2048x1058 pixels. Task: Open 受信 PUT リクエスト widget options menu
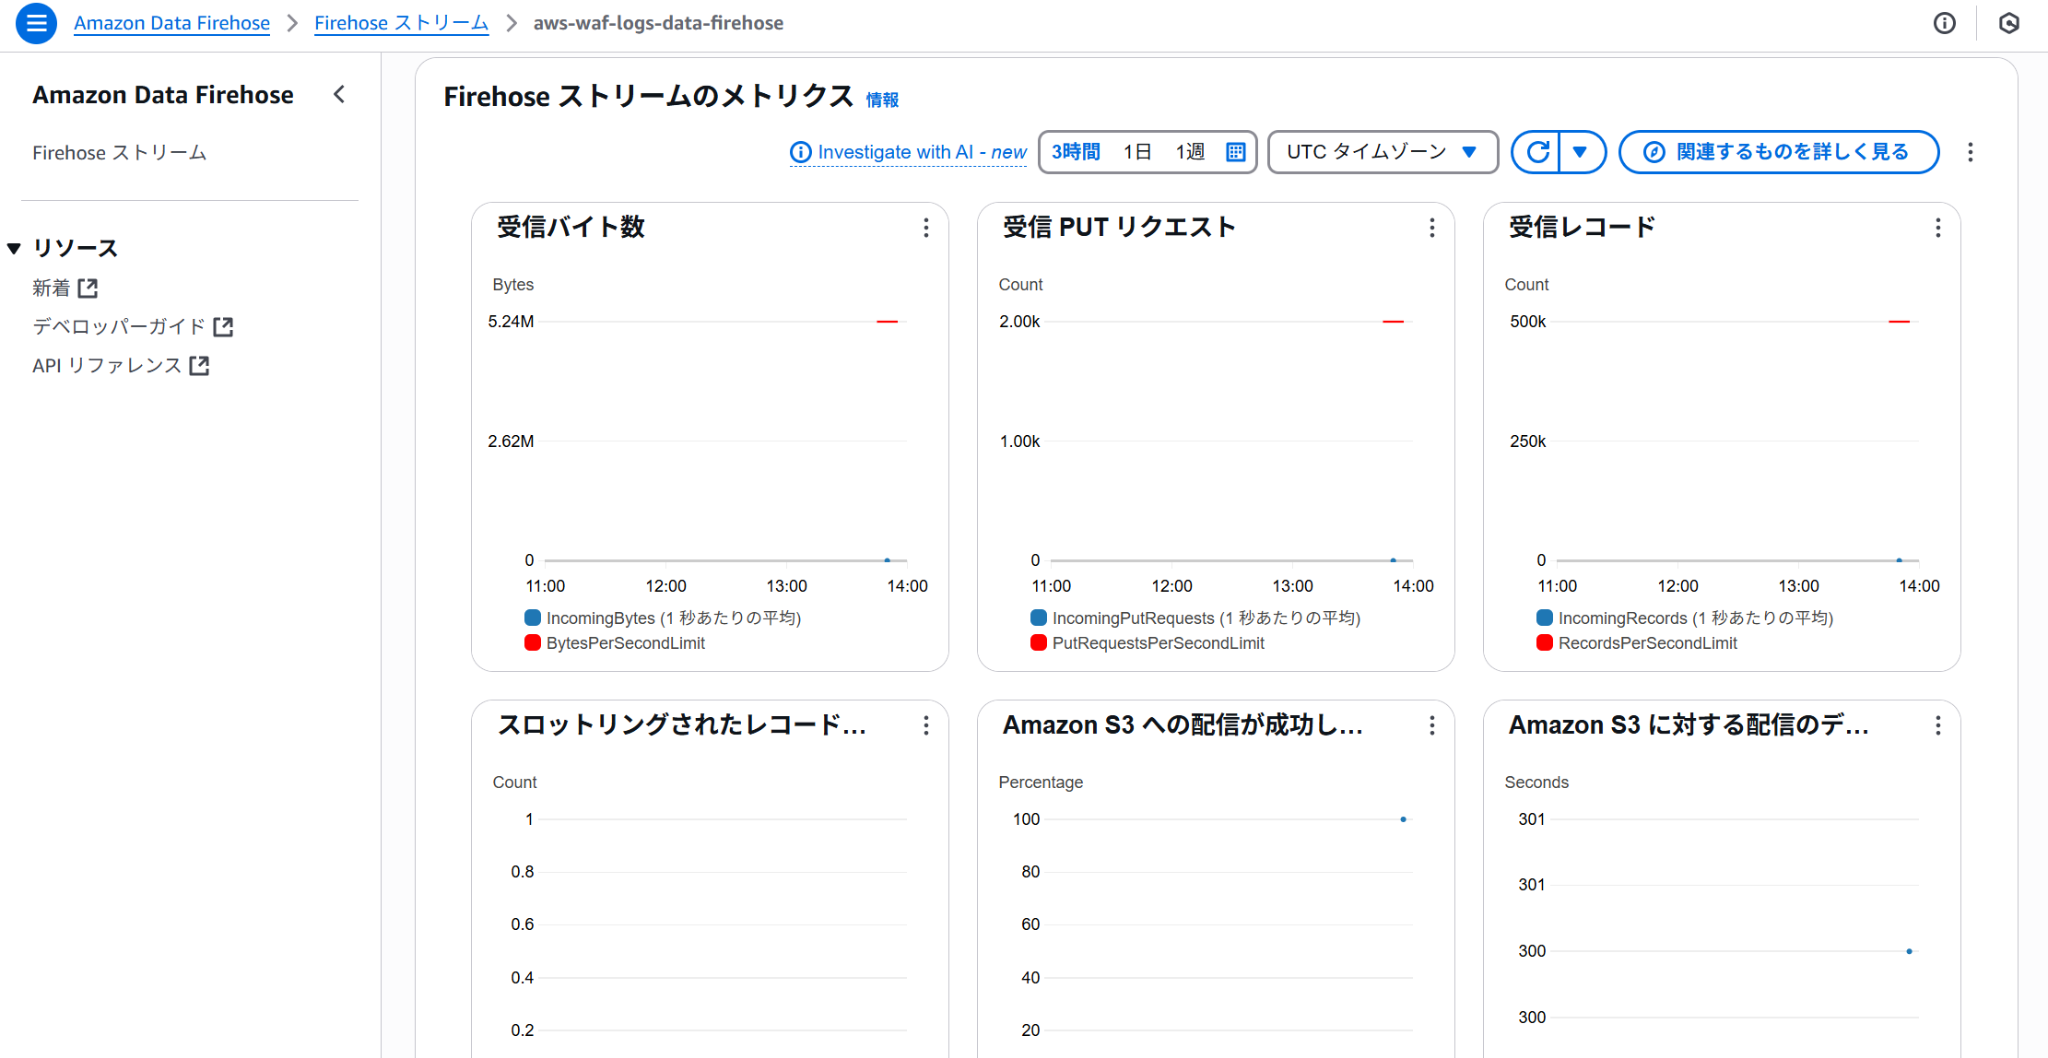point(1432,228)
